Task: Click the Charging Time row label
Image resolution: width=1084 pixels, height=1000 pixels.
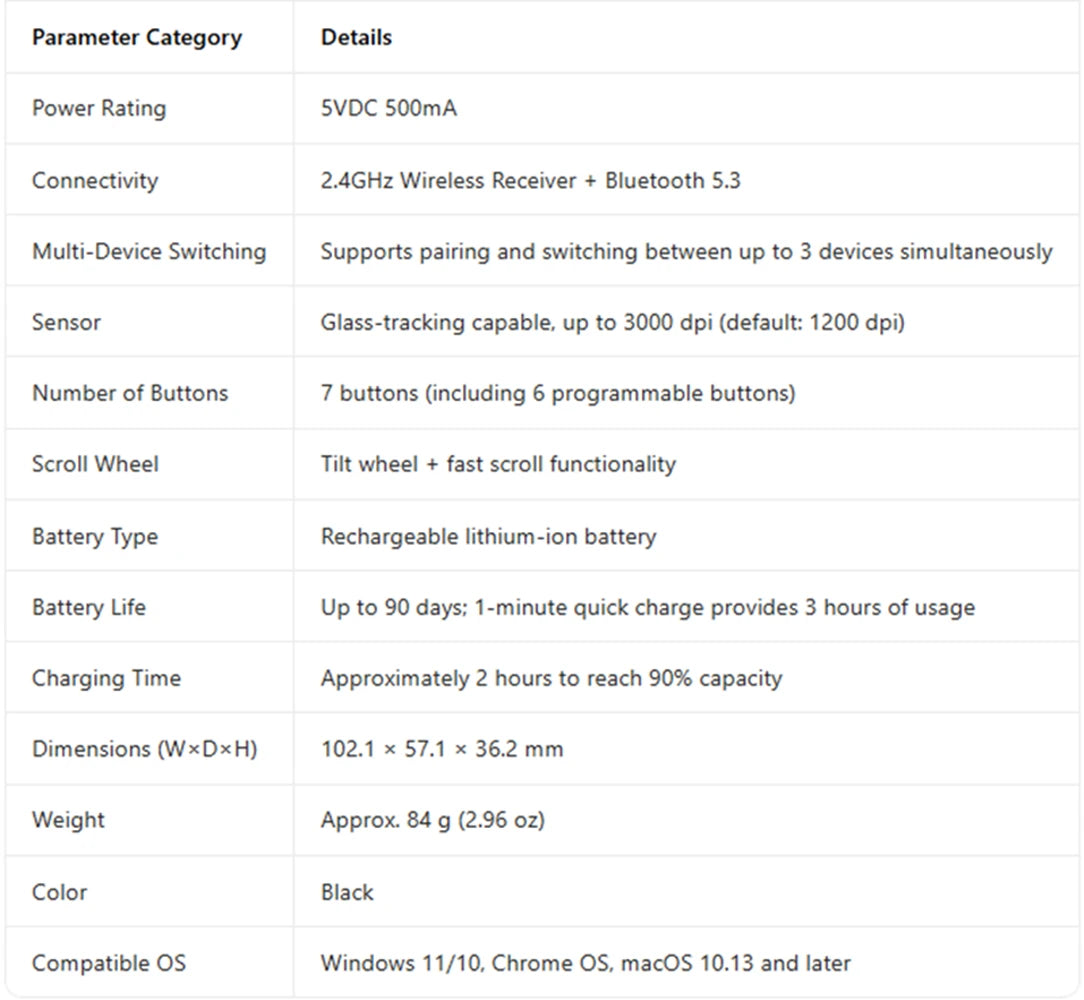Action: 106,678
